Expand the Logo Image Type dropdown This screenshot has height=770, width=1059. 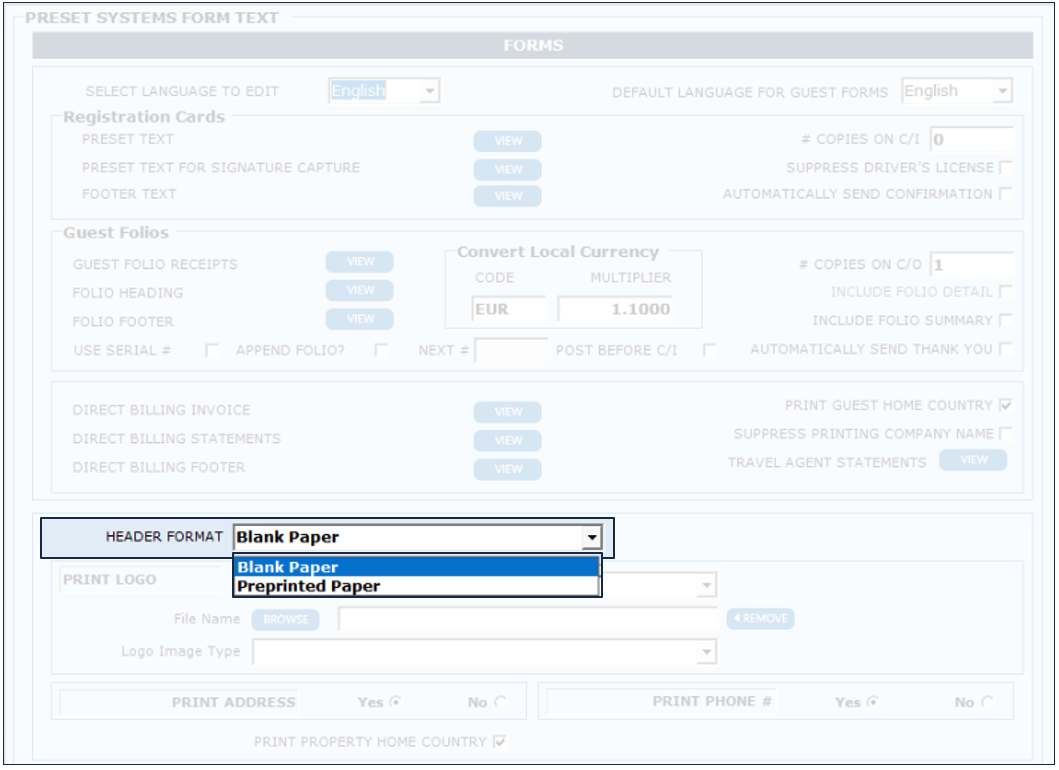[x=707, y=652]
